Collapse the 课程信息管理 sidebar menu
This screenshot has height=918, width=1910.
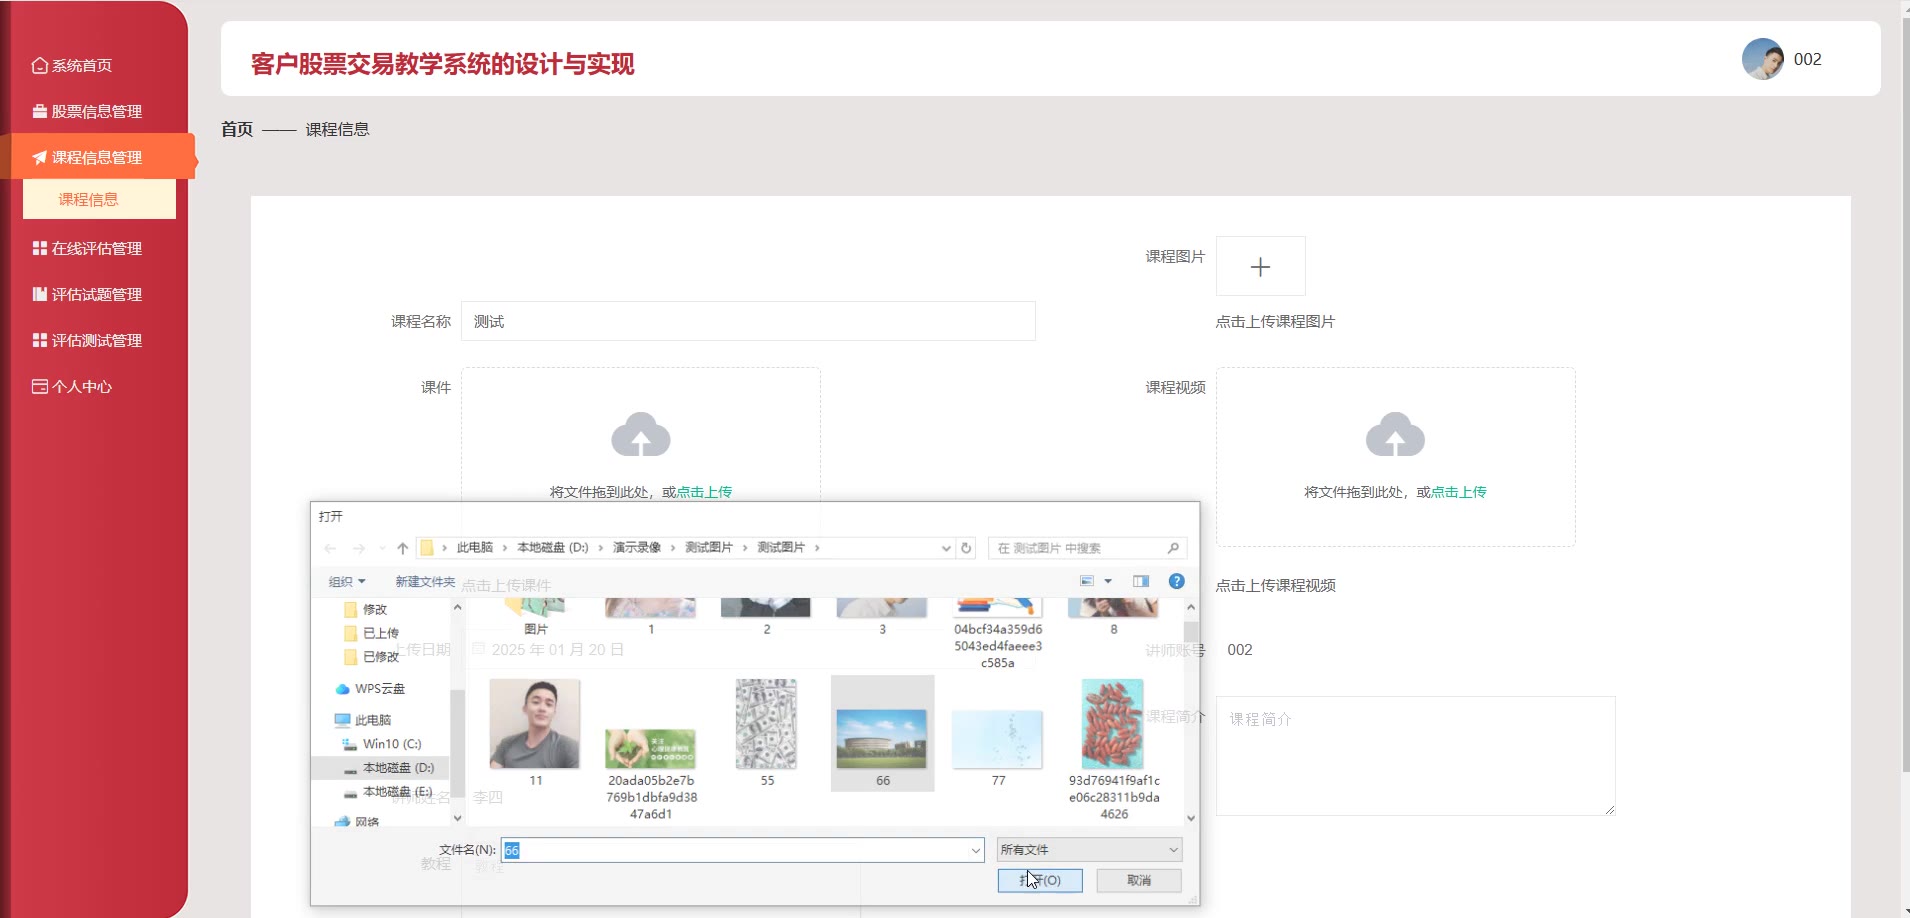coord(97,157)
